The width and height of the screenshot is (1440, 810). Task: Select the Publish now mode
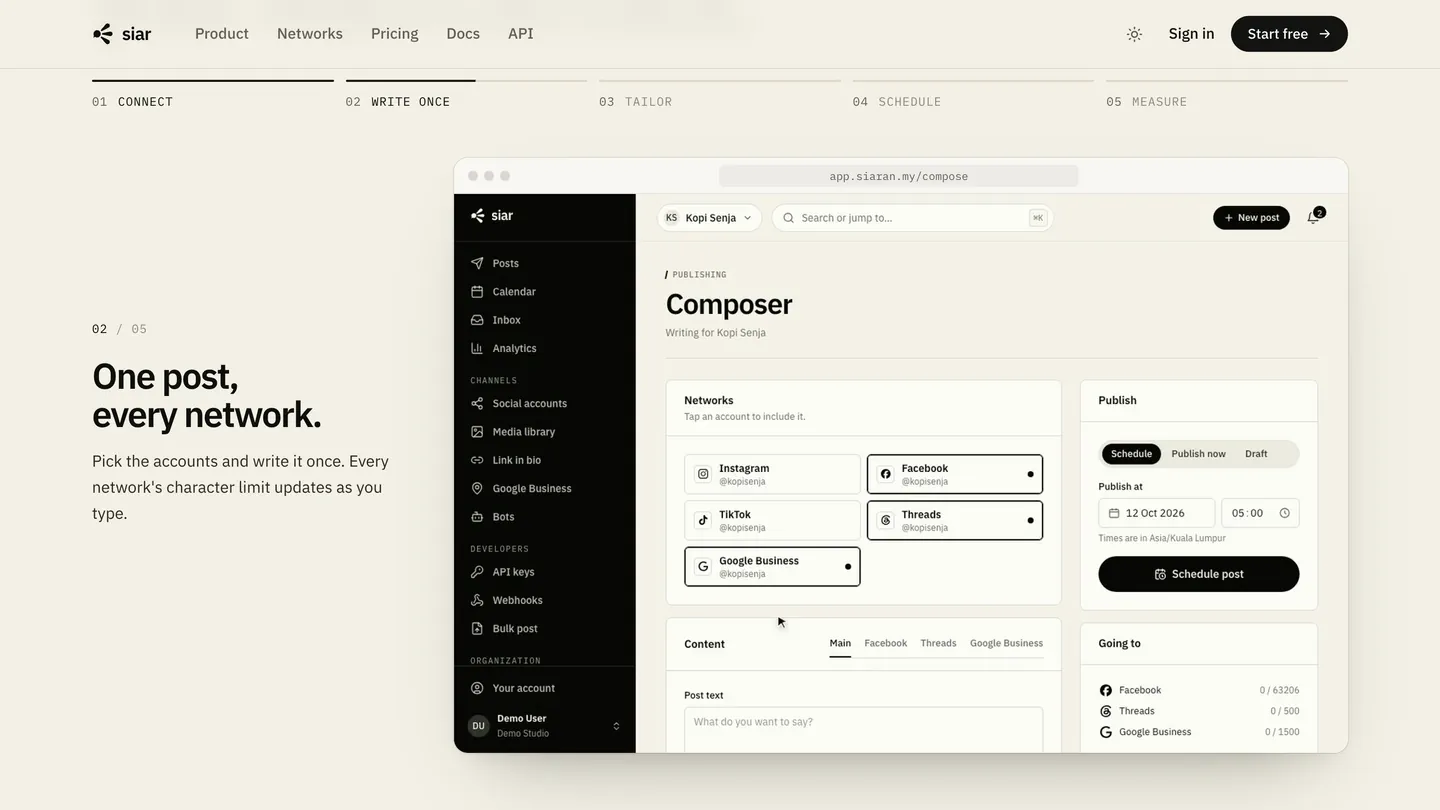pos(1198,454)
